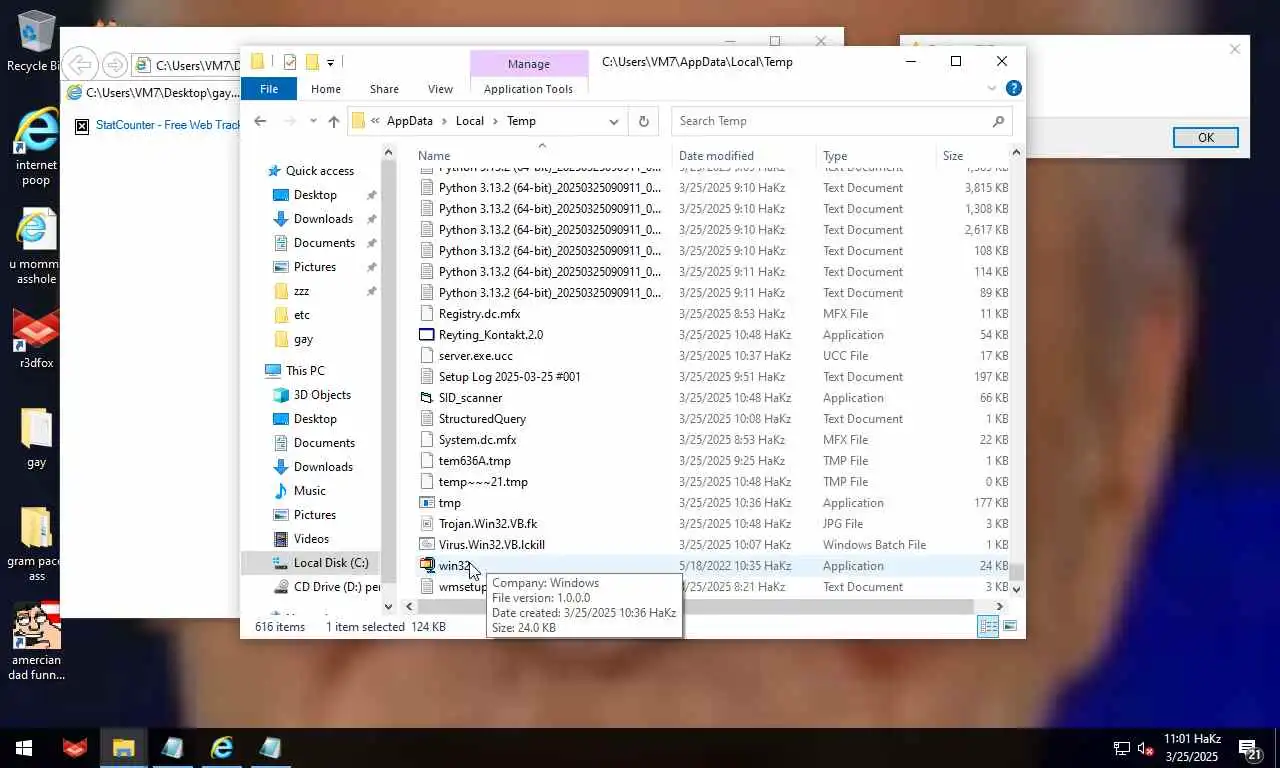Image resolution: width=1280 pixels, height=768 pixels.
Task: Click the Help question mark icon
Action: [x=1014, y=89]
